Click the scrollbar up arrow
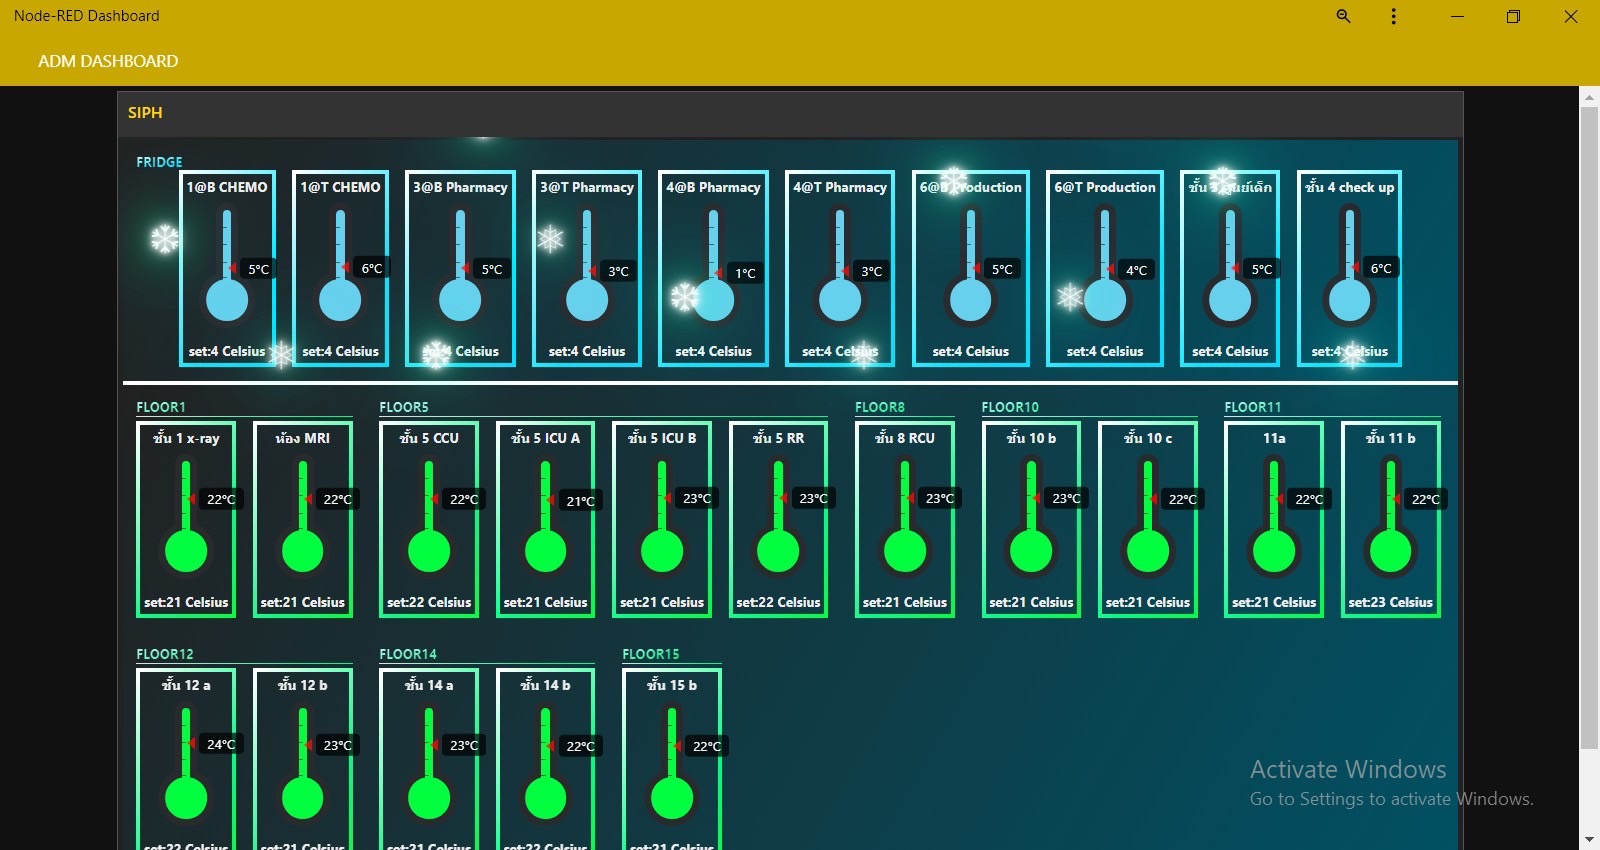 (x=1589, y=97)
